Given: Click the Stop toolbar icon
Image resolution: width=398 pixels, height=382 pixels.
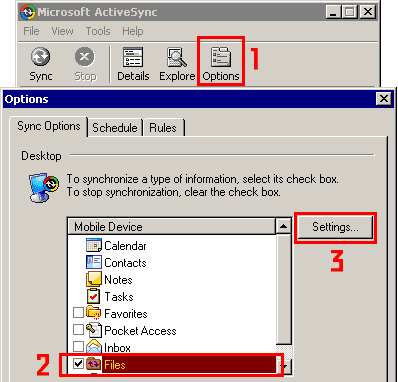Looking at the screenshot, I should 85,57.
